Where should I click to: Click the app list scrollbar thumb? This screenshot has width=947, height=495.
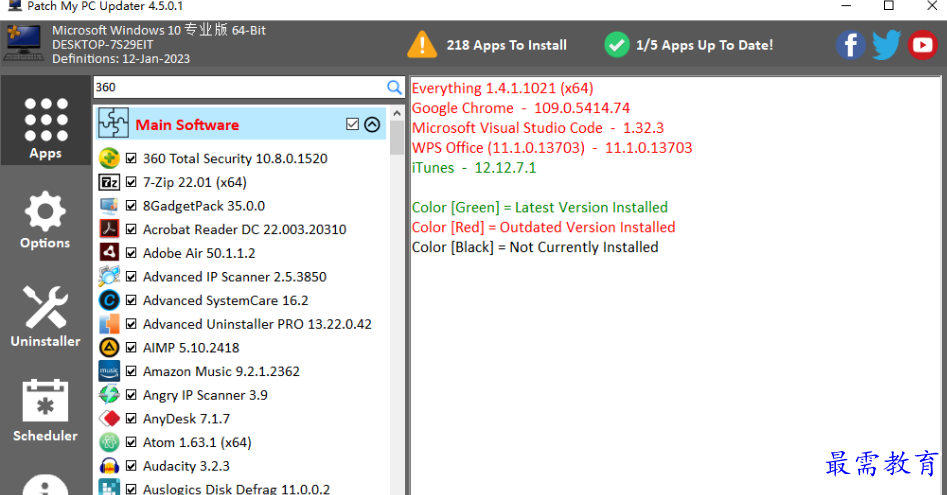point(397,138)
